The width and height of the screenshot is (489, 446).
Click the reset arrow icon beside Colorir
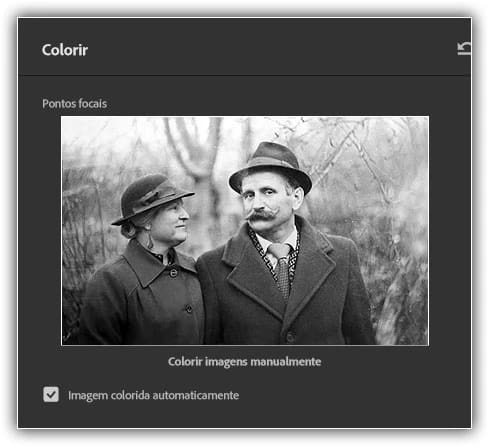coord(464,48)
